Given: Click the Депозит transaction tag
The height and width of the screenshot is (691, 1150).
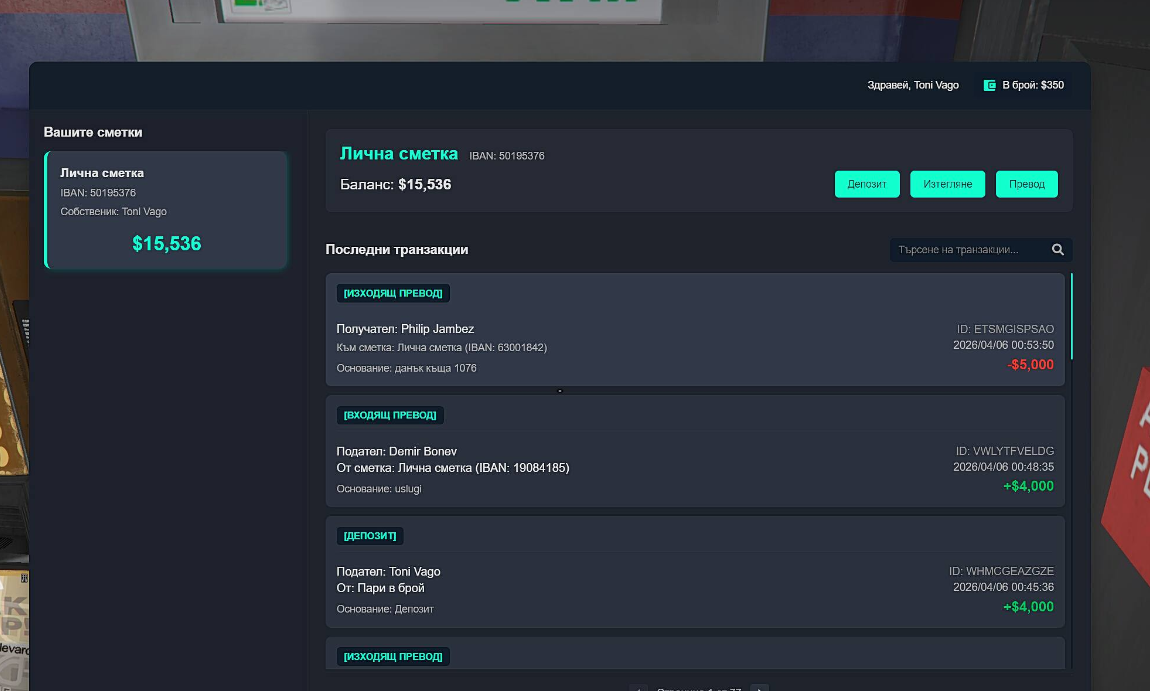Looking at the screenshot, I should [x=370, y=535].
